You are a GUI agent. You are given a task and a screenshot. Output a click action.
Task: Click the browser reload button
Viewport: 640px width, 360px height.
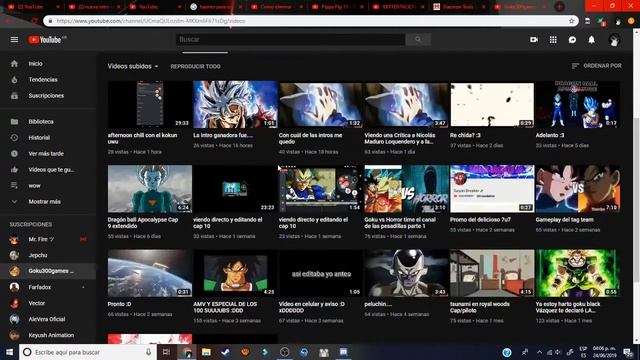point(34,21)
